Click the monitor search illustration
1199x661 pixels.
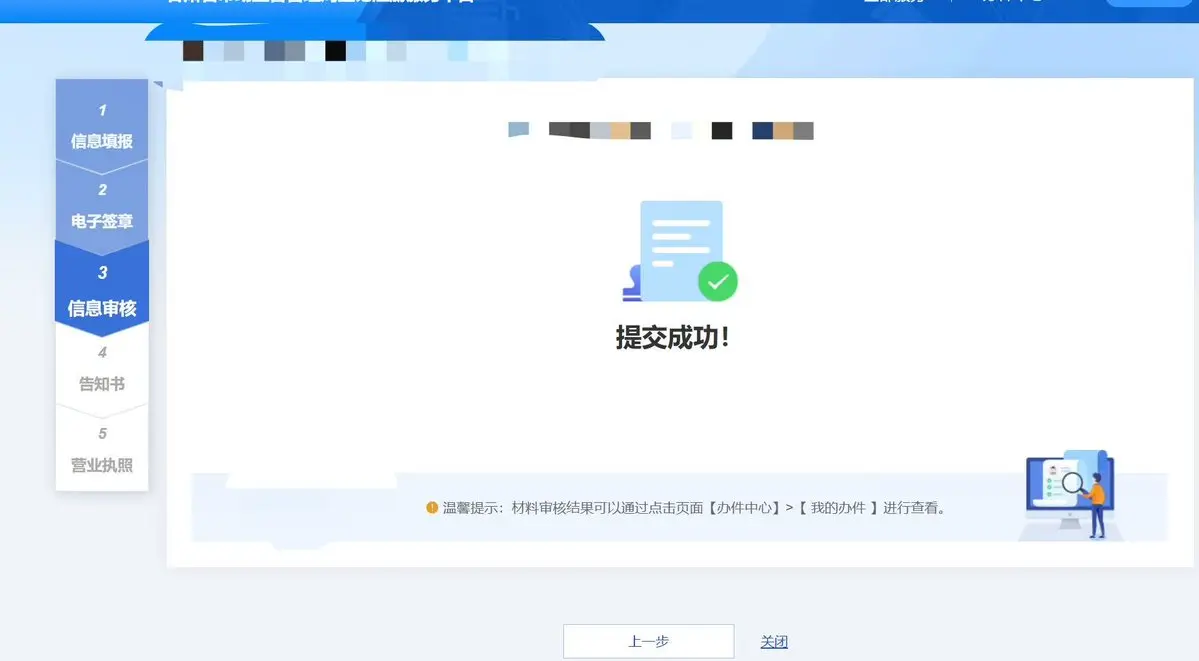[x=1071, y=494]
